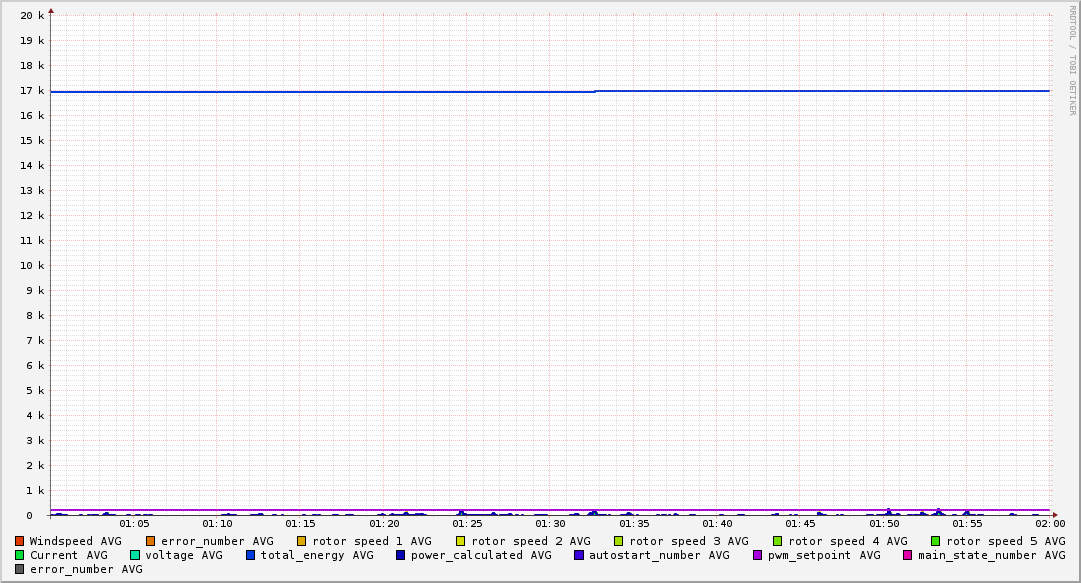Viewport: 1081px width, 583px height.
Task: Click the 01:20 time axis label
Action: [x=384, y=524]
